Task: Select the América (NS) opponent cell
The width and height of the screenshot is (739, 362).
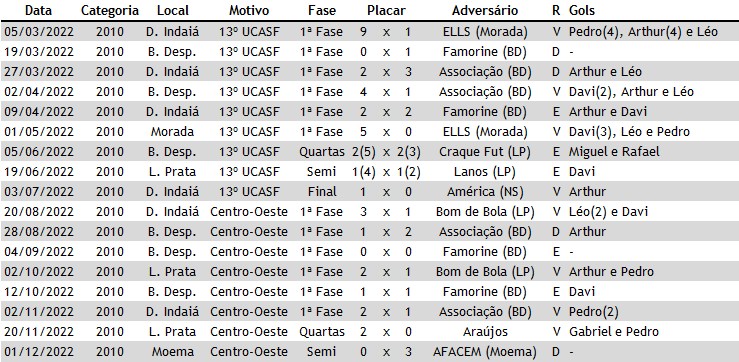Action: (485, 192)
